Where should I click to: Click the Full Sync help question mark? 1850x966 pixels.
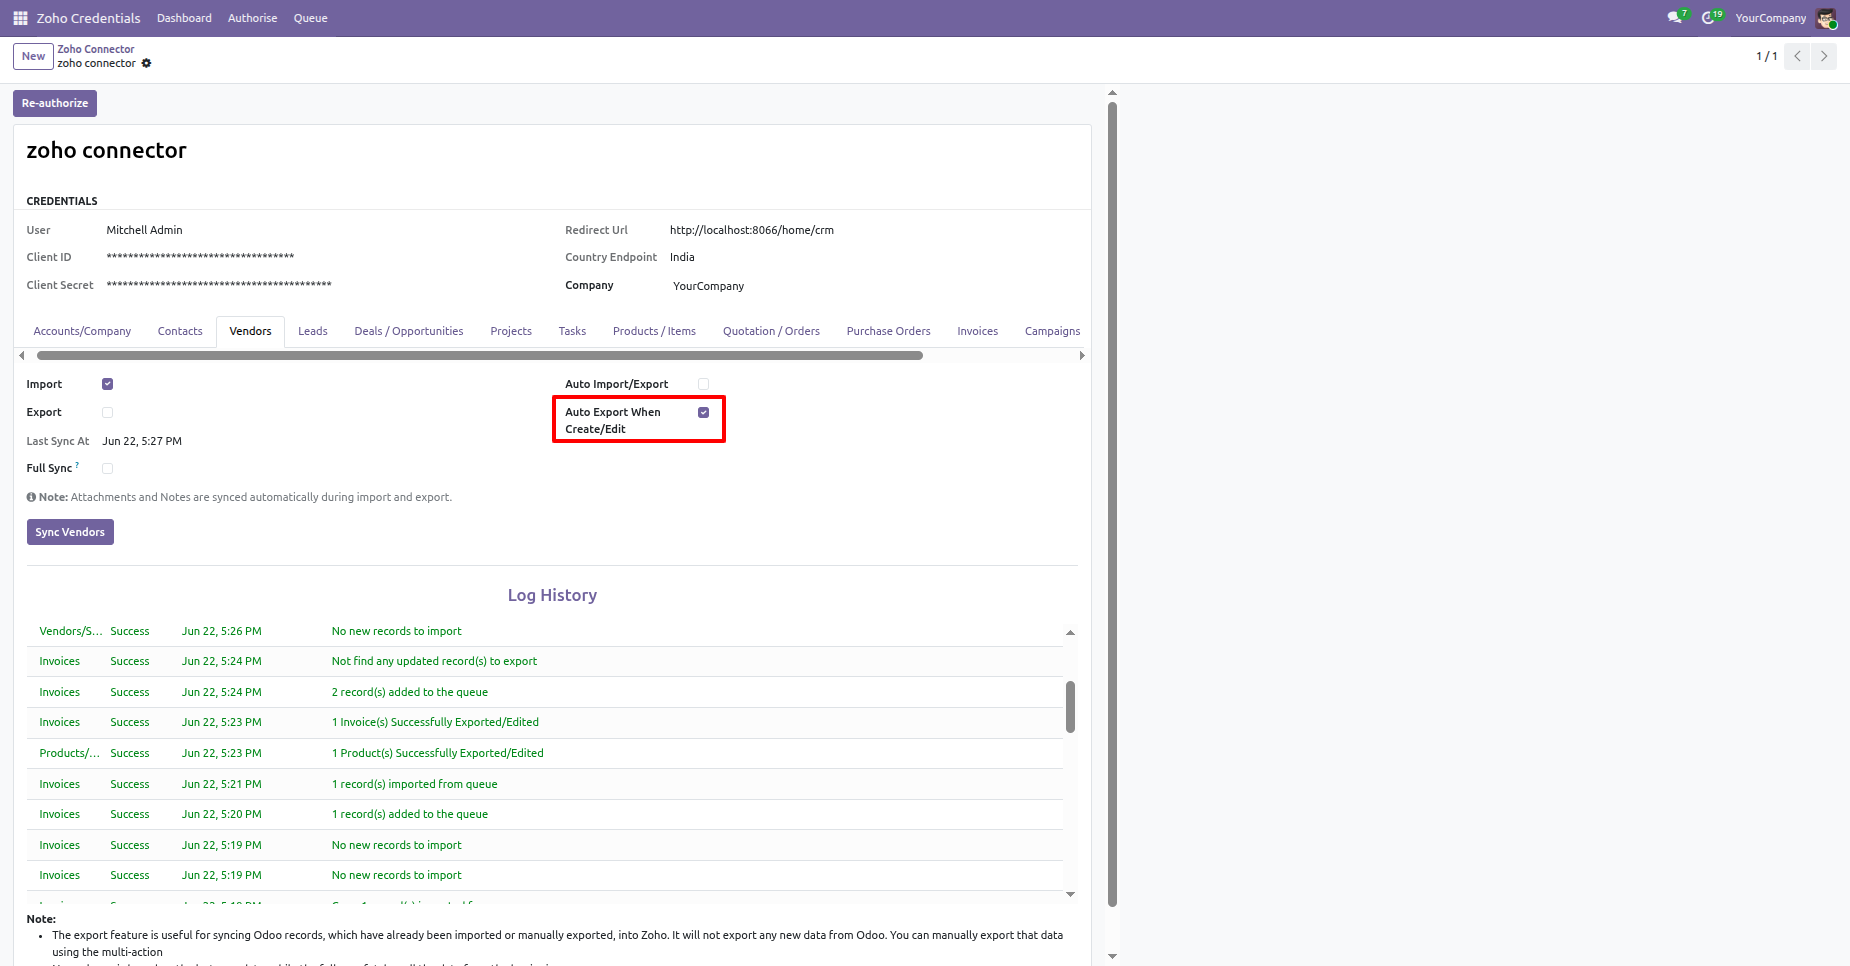[77, 465]
